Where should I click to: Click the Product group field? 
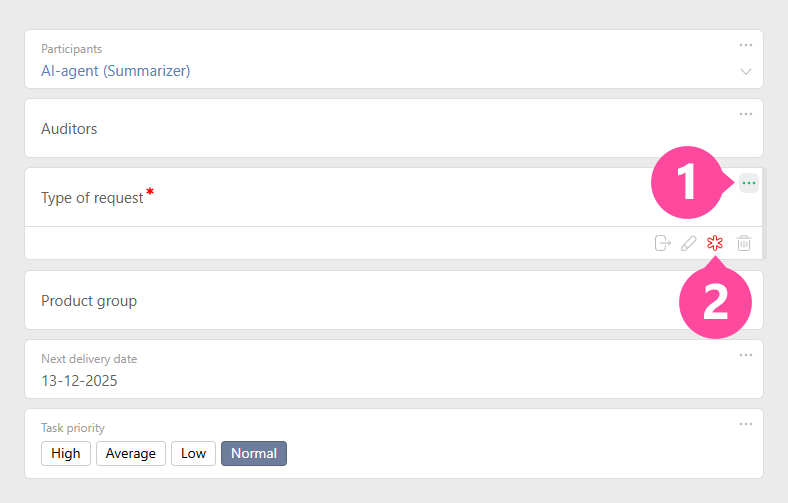coord(89,301)
